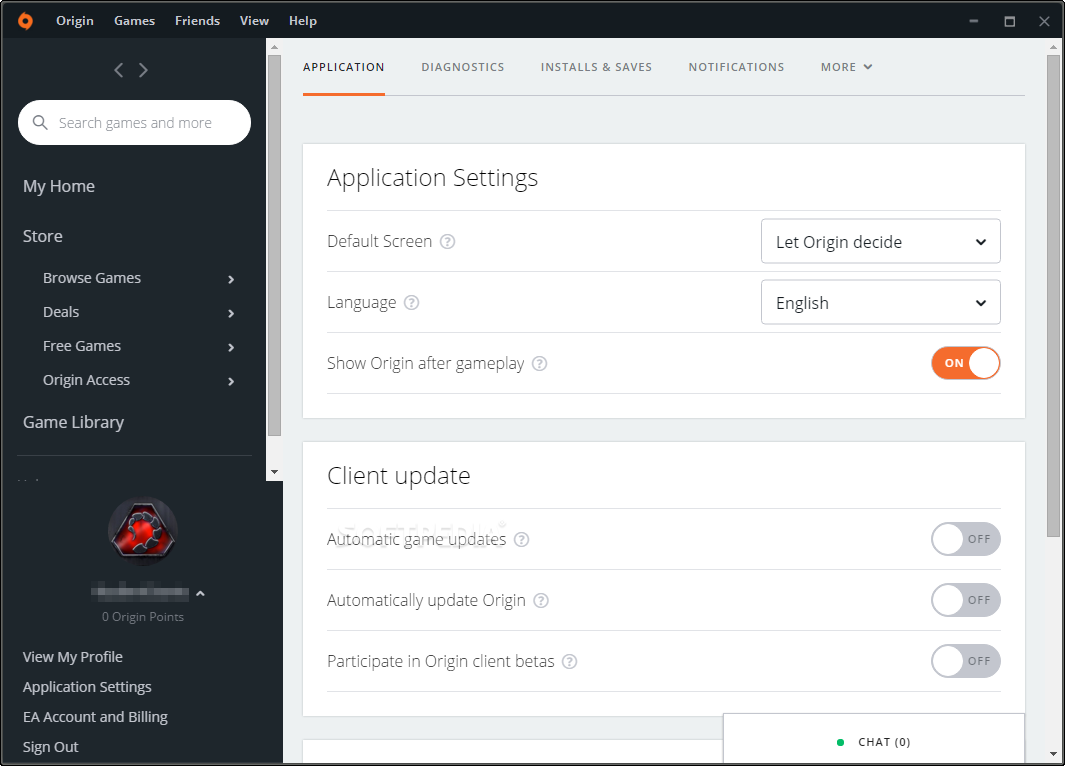Go forward with the right navigation arrow
This screenshot has width=1065, height=766.
click(143, 70)
